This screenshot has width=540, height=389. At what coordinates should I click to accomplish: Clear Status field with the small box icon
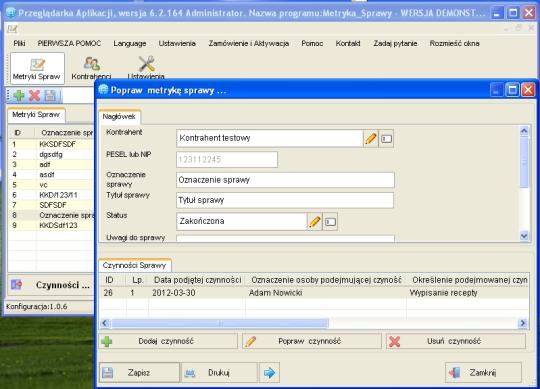point(330,222)
